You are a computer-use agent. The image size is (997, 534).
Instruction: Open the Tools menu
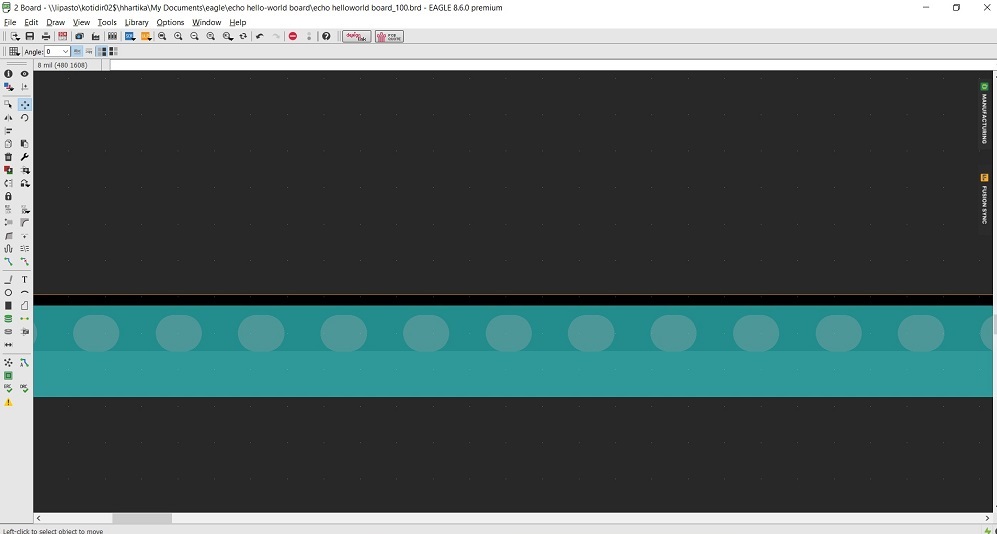point(107,22)
